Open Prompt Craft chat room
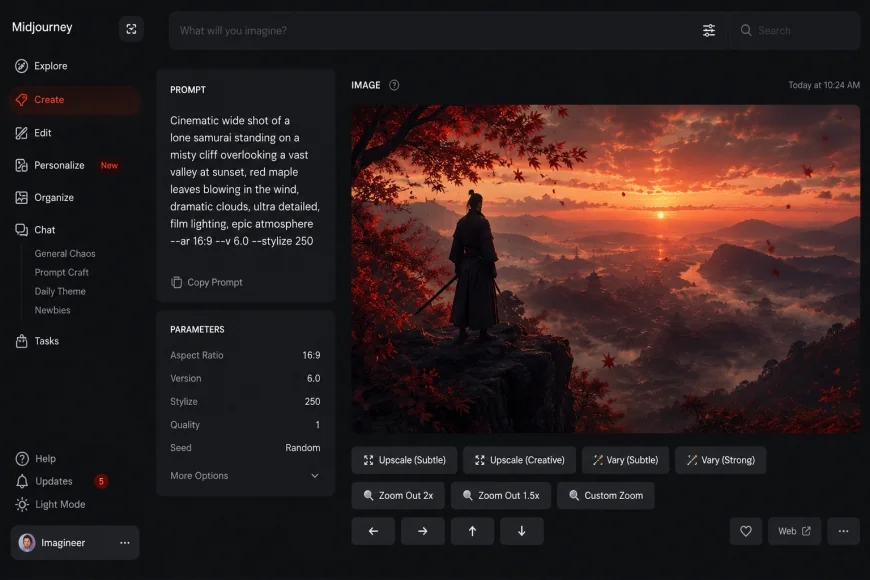Screen dimensions: 870x580 [x=62, y=273]
